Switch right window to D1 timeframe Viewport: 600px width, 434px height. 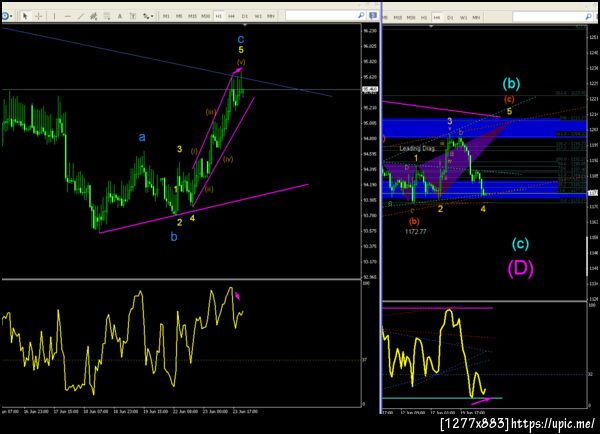tap(450, 18)
